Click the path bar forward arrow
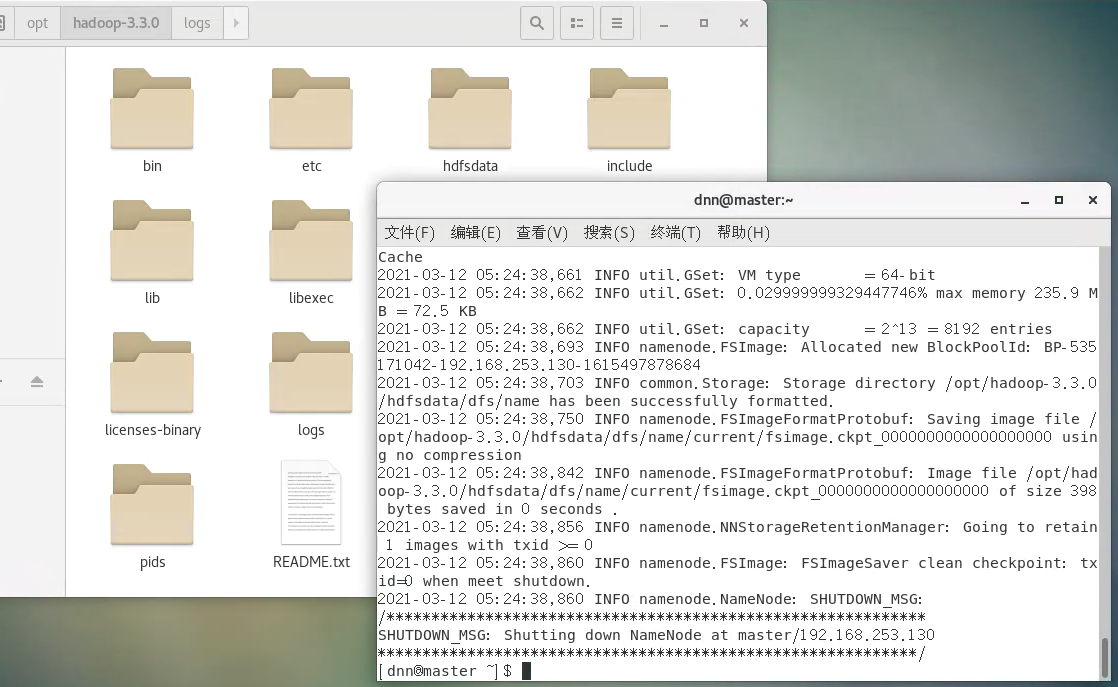 tap(236, 23)
